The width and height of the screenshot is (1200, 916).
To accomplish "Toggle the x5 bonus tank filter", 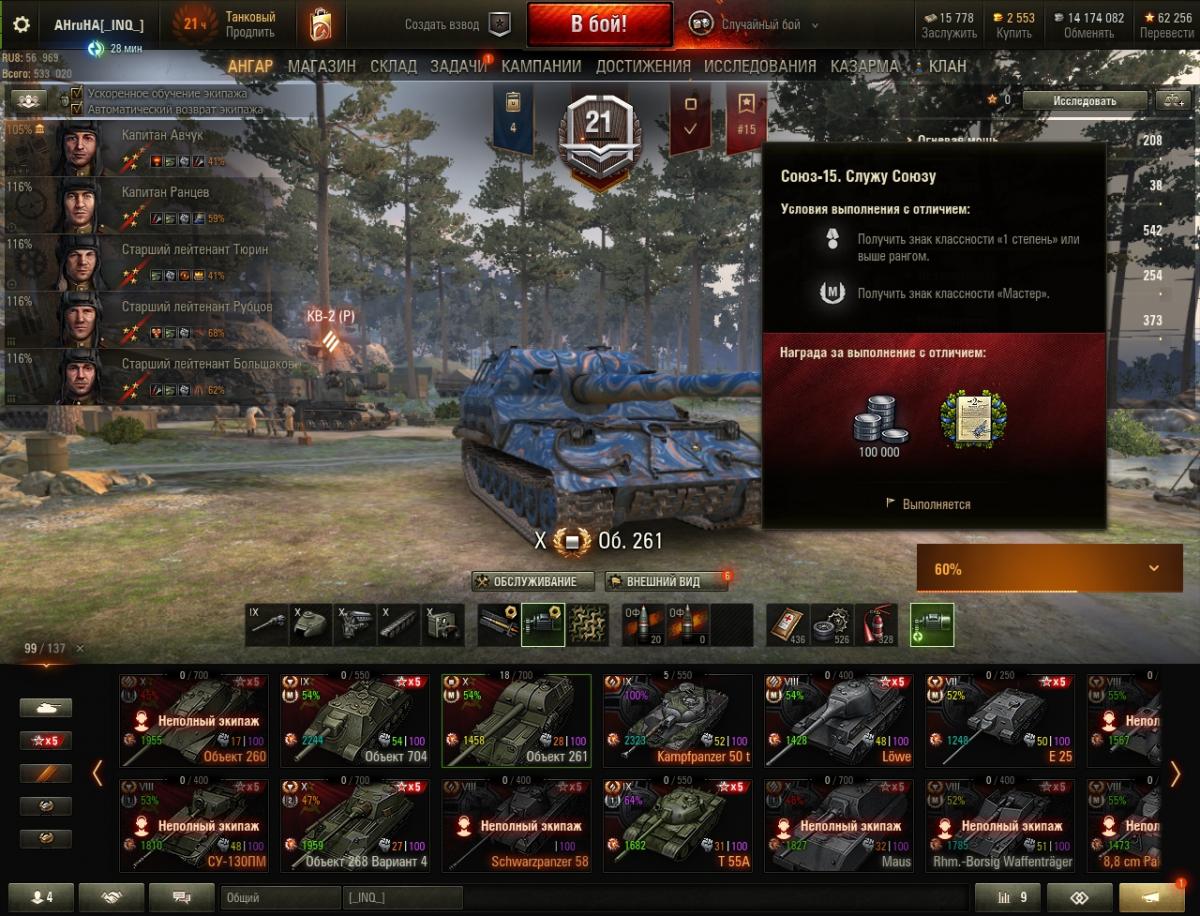I will 46,741.
